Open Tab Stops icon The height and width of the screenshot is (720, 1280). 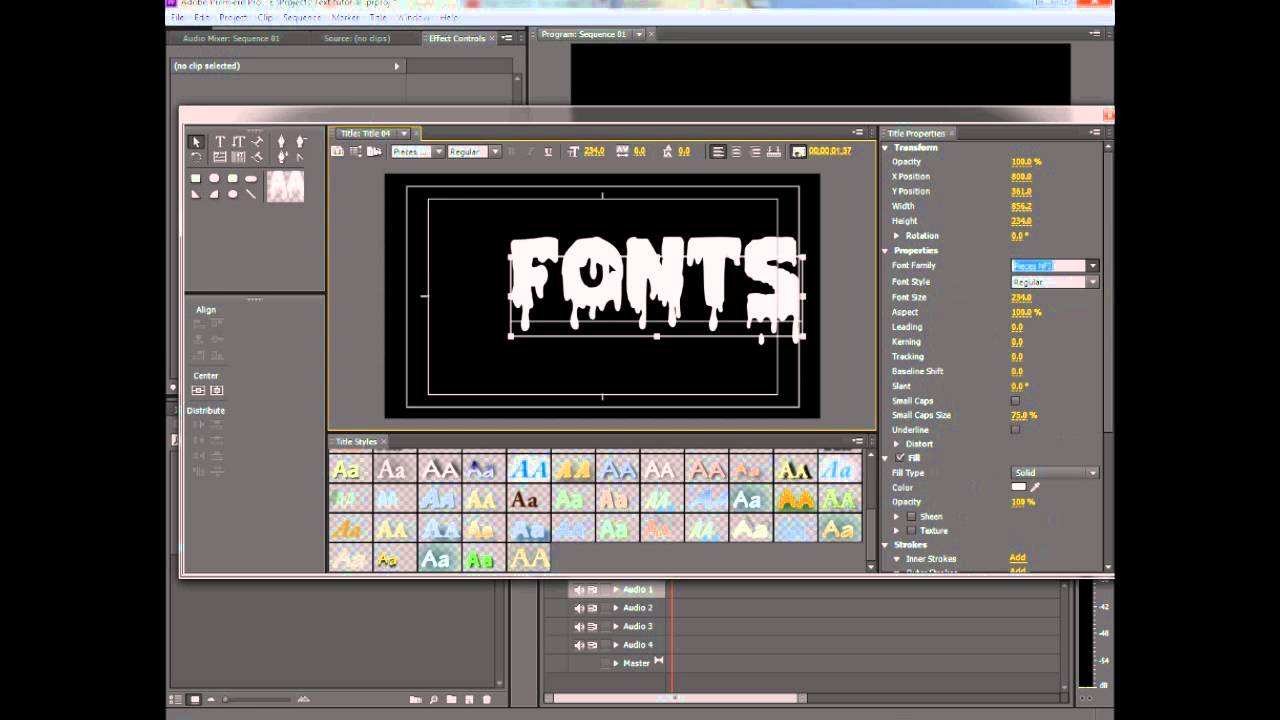775,152
